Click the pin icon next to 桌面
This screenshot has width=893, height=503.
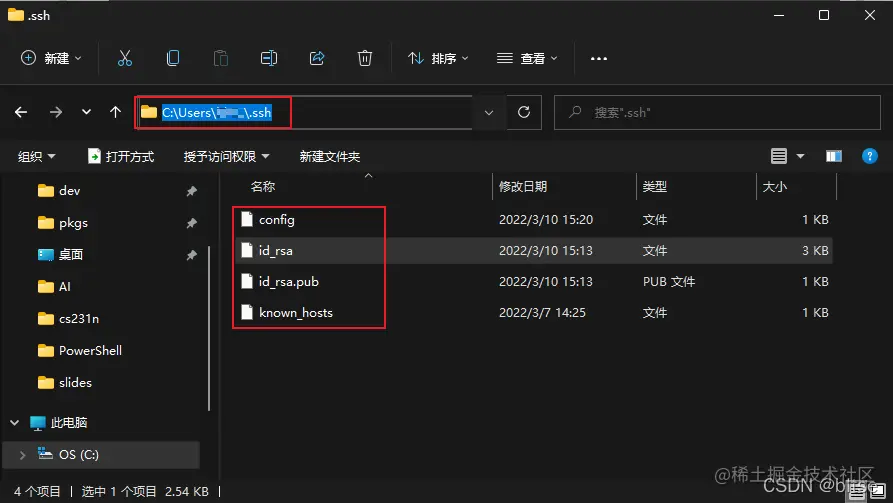click(191, 255)
